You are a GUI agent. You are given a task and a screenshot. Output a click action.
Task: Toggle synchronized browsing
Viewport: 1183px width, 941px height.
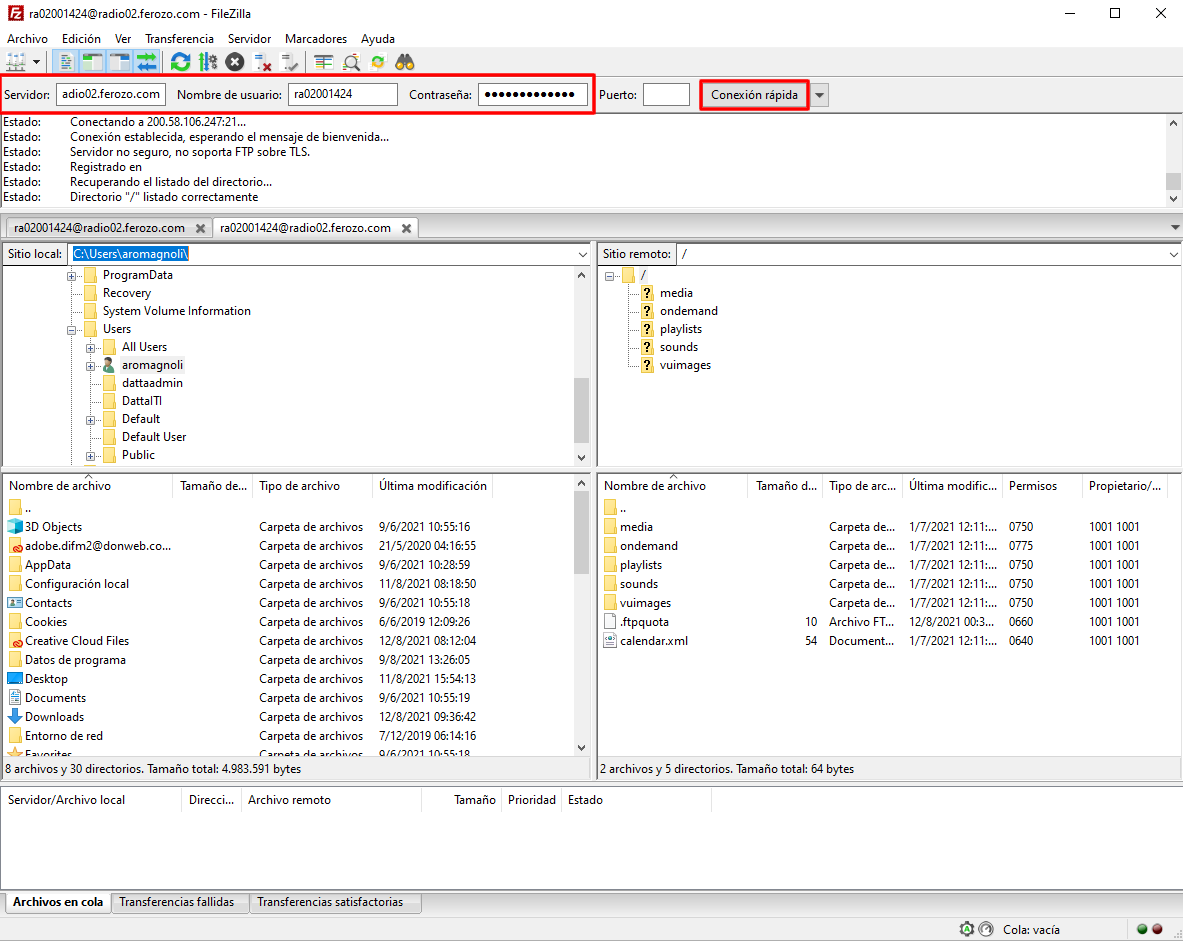tap(378, 62)
